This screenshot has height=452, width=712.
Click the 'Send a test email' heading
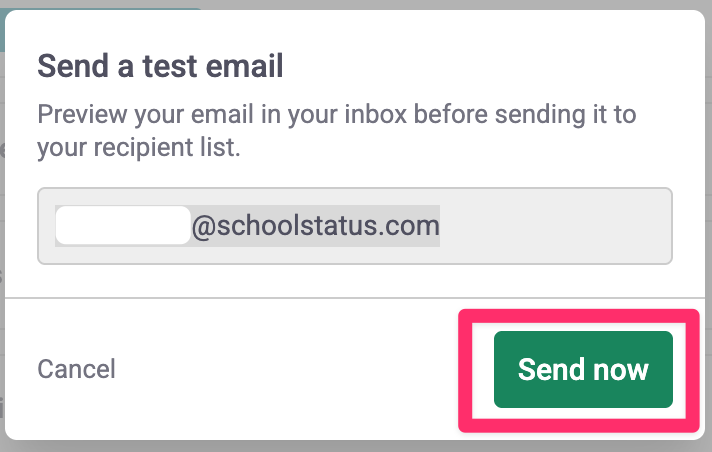(x=160, y=67)
